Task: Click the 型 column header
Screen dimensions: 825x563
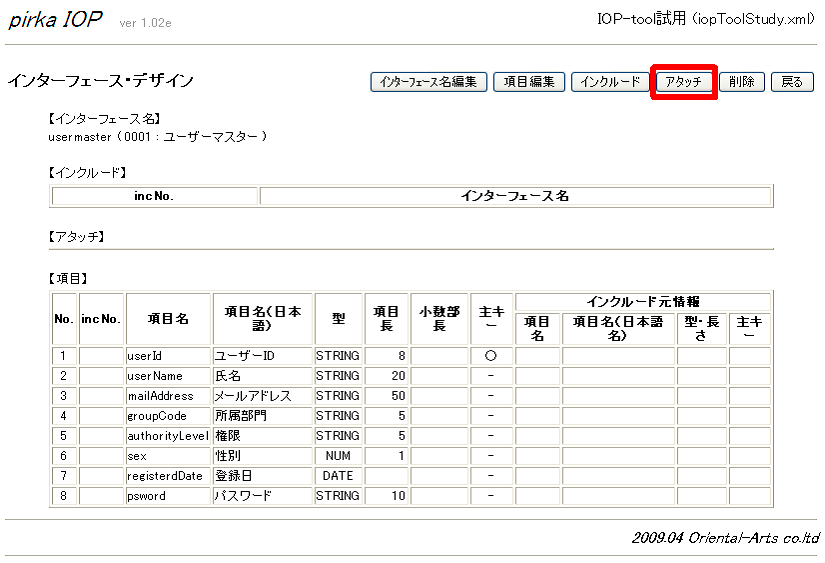Action: (x=338, y=319)
